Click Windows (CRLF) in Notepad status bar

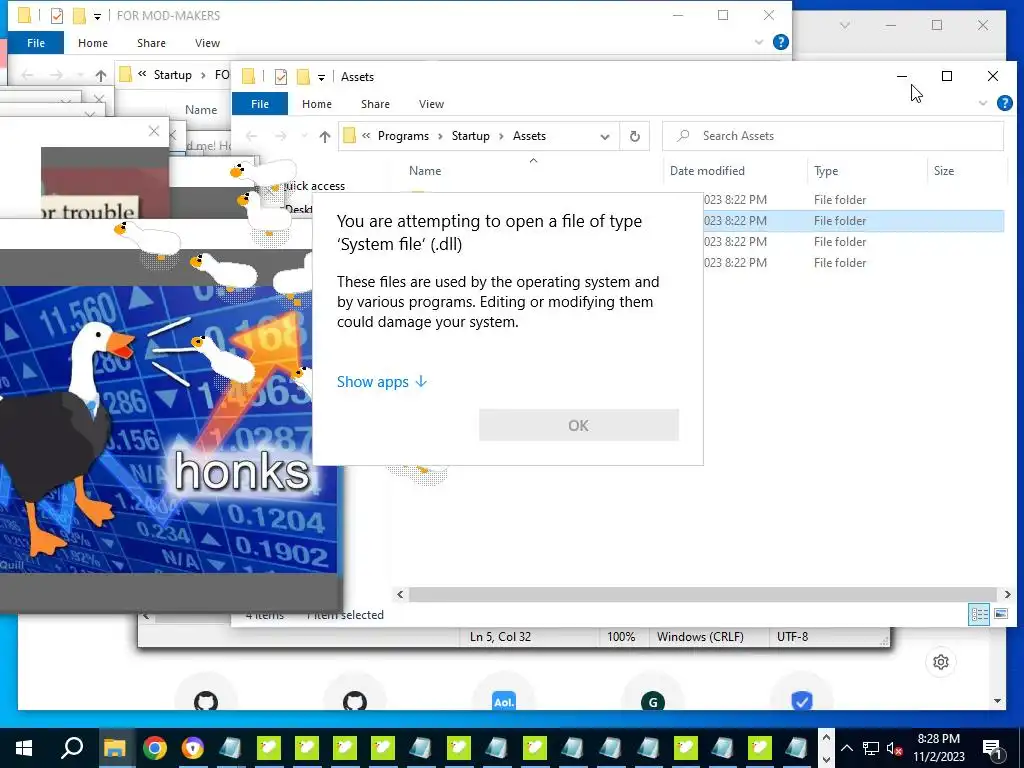click(x=700, y=637)
